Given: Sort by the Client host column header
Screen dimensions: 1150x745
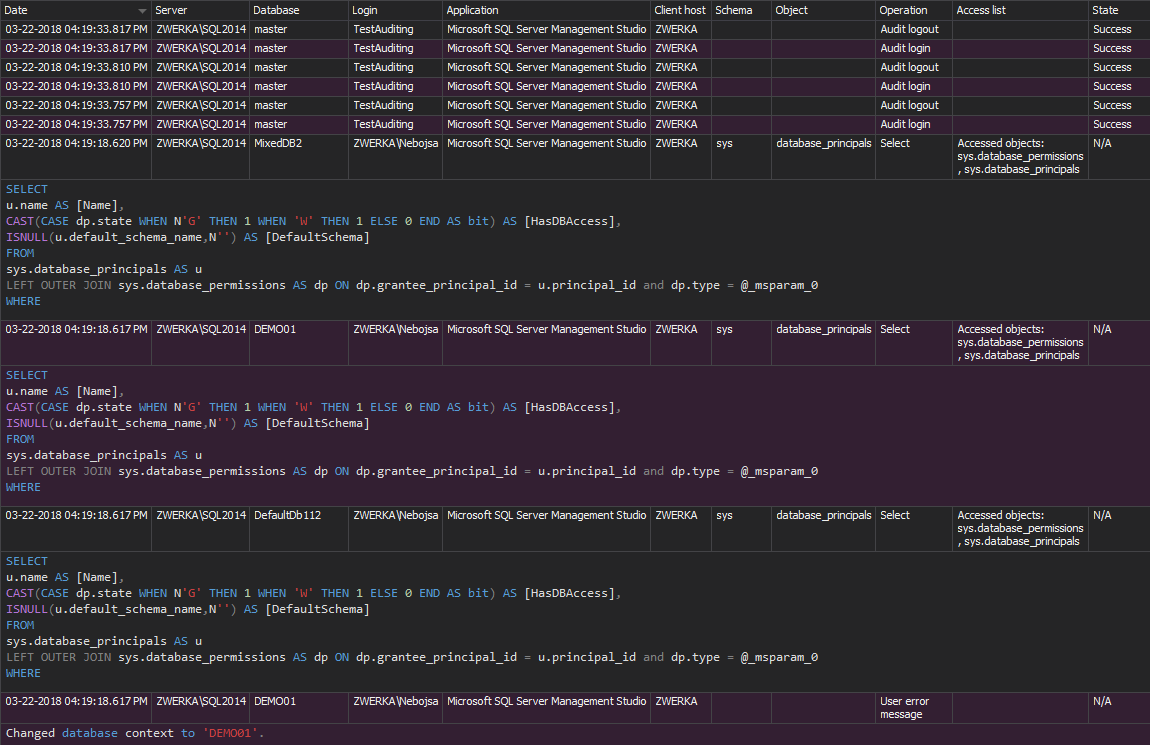Looking at the screenshot, I should point(680,10).
